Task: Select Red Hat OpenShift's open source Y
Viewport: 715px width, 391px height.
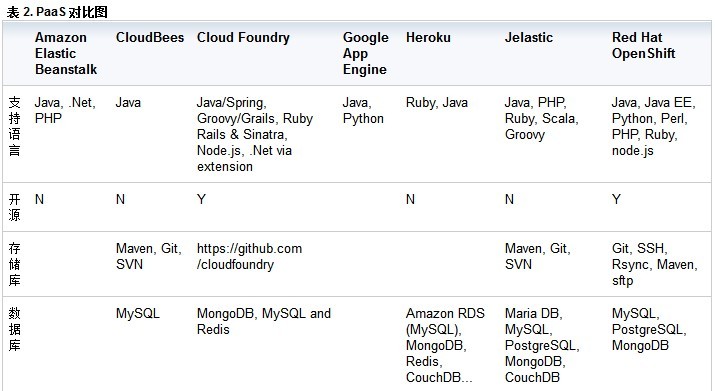Action: pyautogui.click(x=616, y=199)
